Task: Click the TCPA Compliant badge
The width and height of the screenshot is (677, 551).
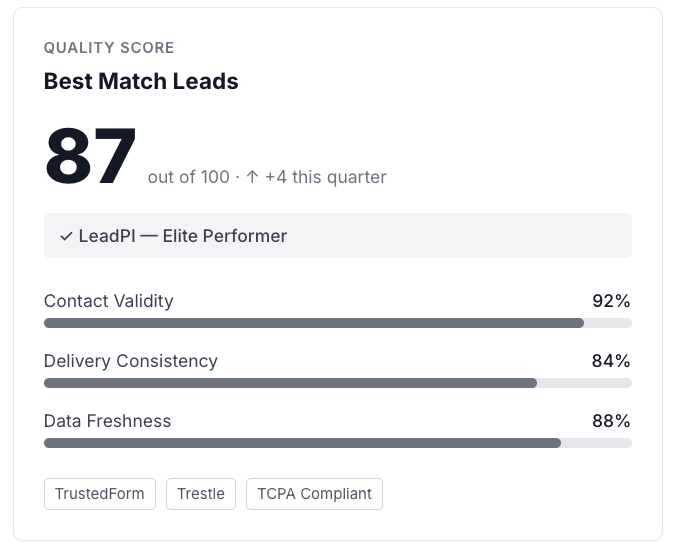Action: coord(314,494)
